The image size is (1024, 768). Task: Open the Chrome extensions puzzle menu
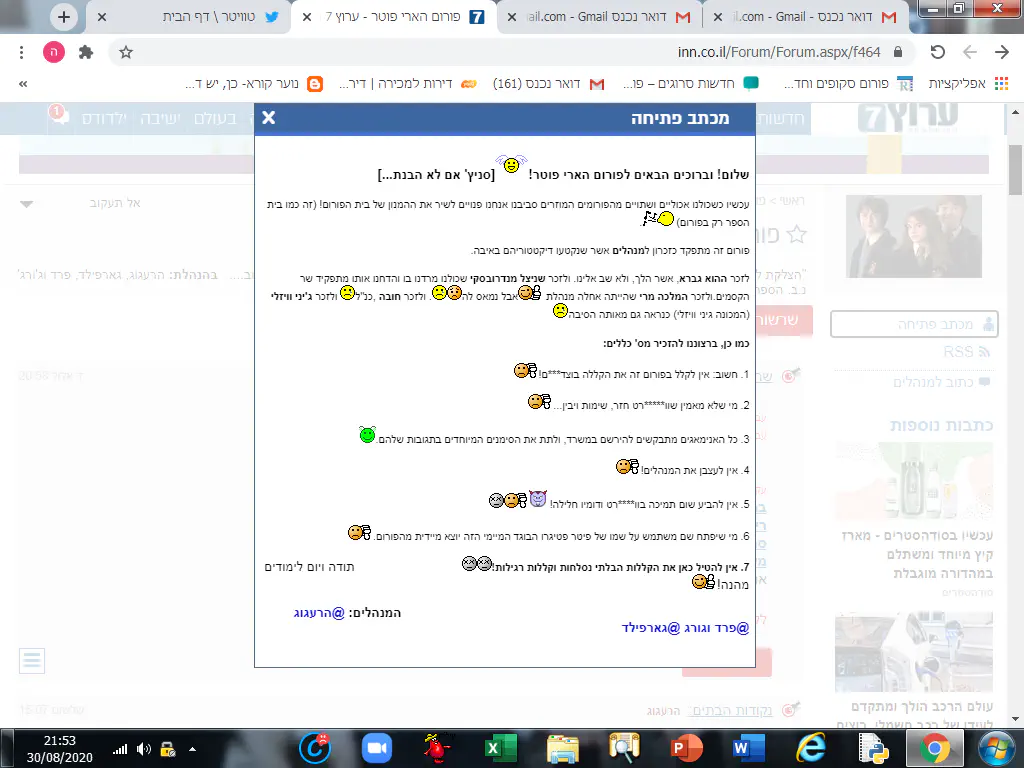coord(84,52)
